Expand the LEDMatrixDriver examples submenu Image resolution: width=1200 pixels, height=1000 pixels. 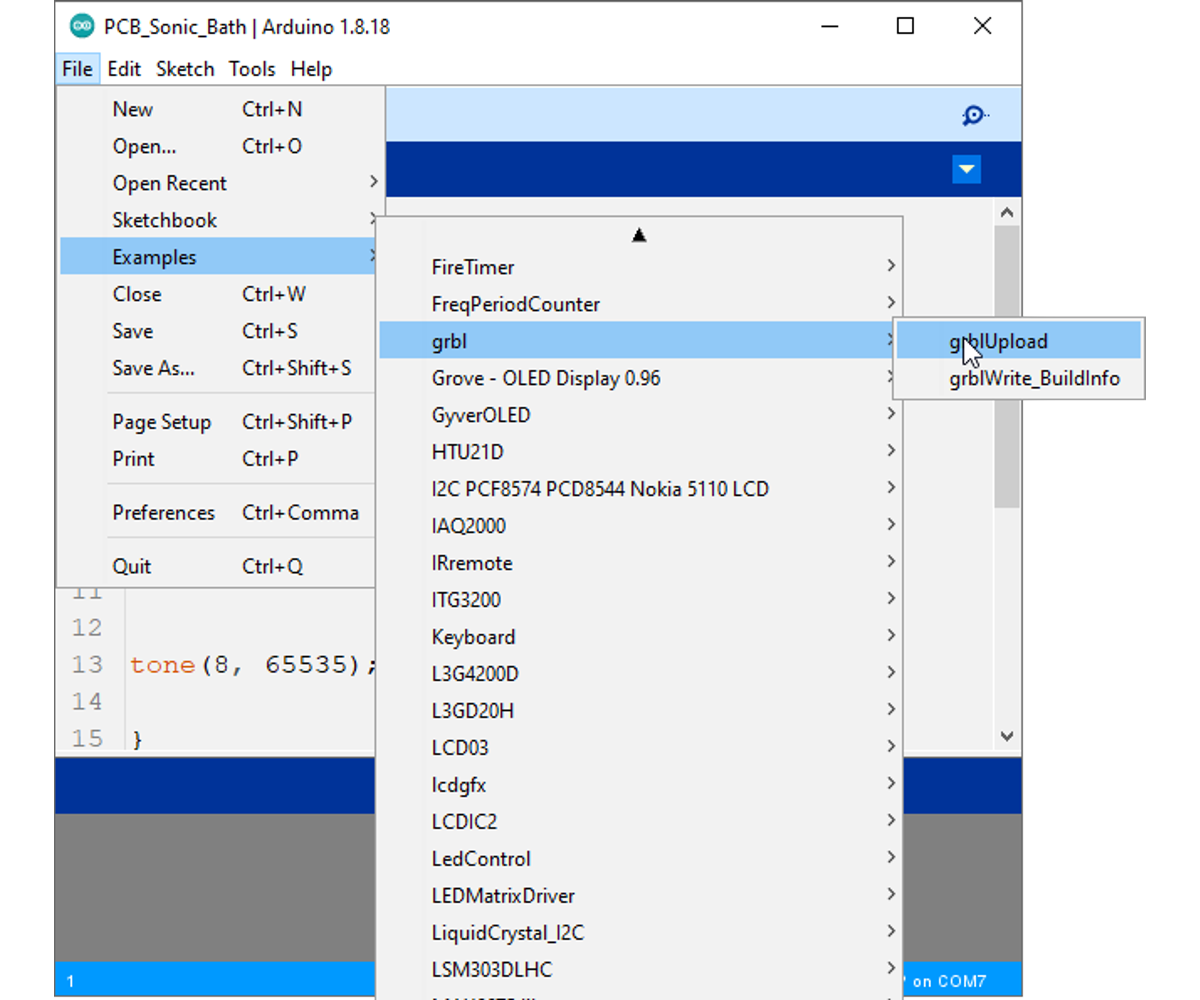(640, 897)
